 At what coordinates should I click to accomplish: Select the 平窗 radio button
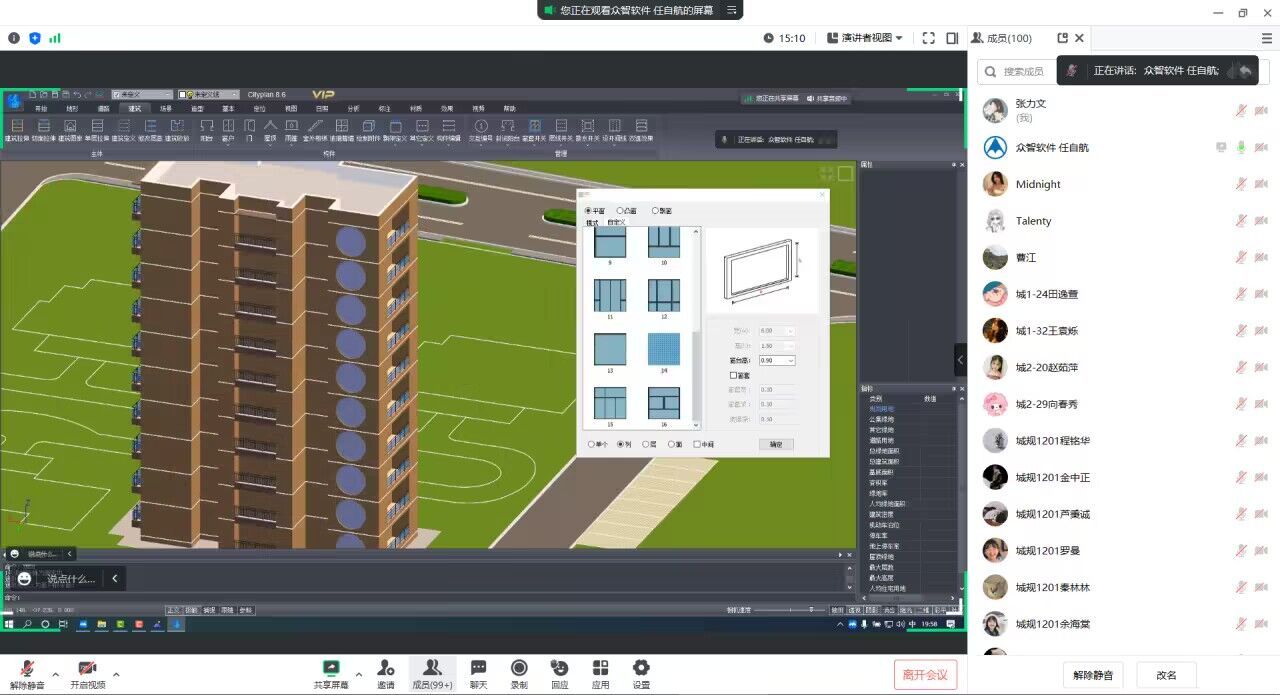(x=588, y=211)
